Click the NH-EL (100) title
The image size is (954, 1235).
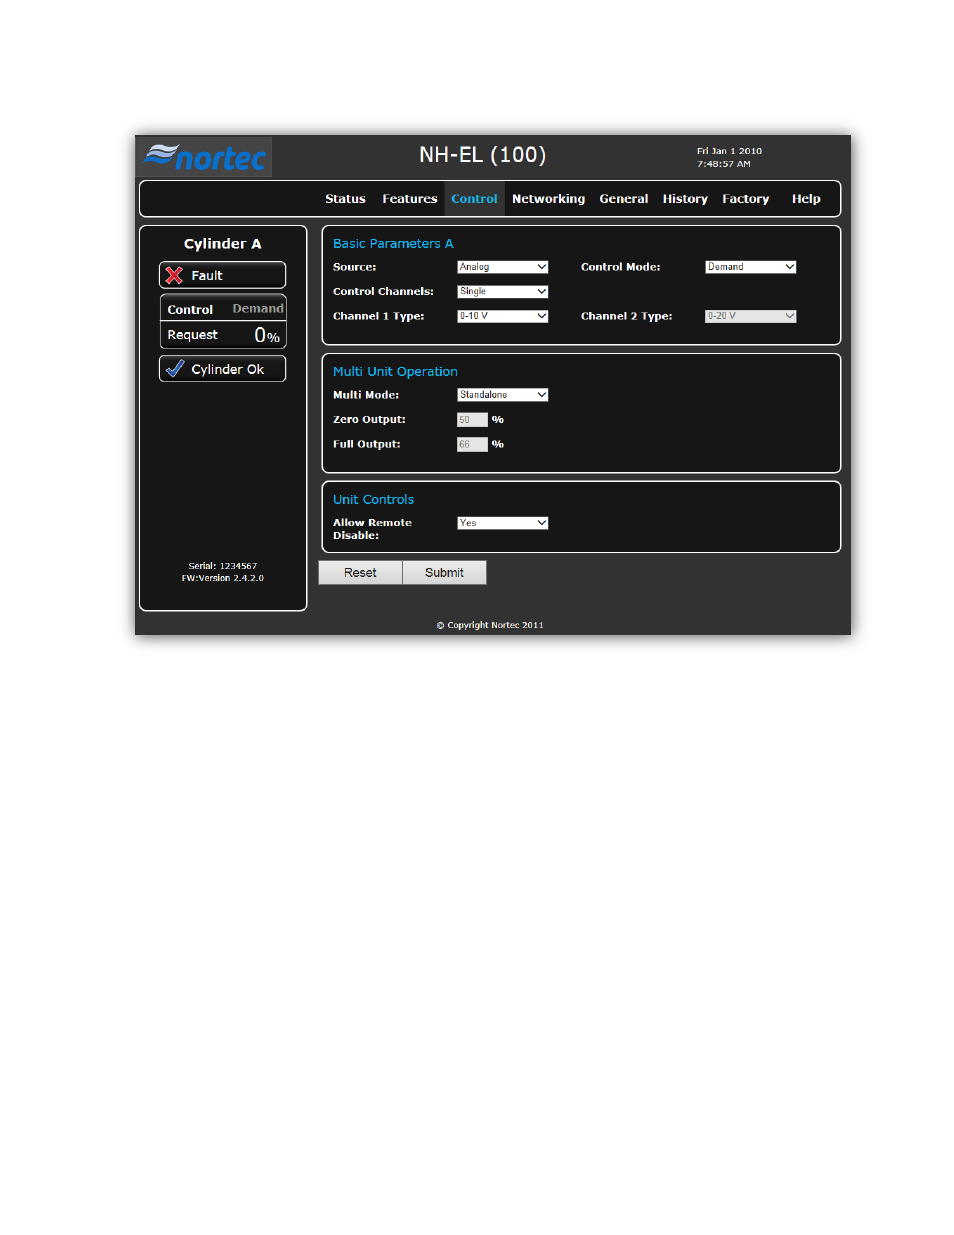click(x=483, y=155)
